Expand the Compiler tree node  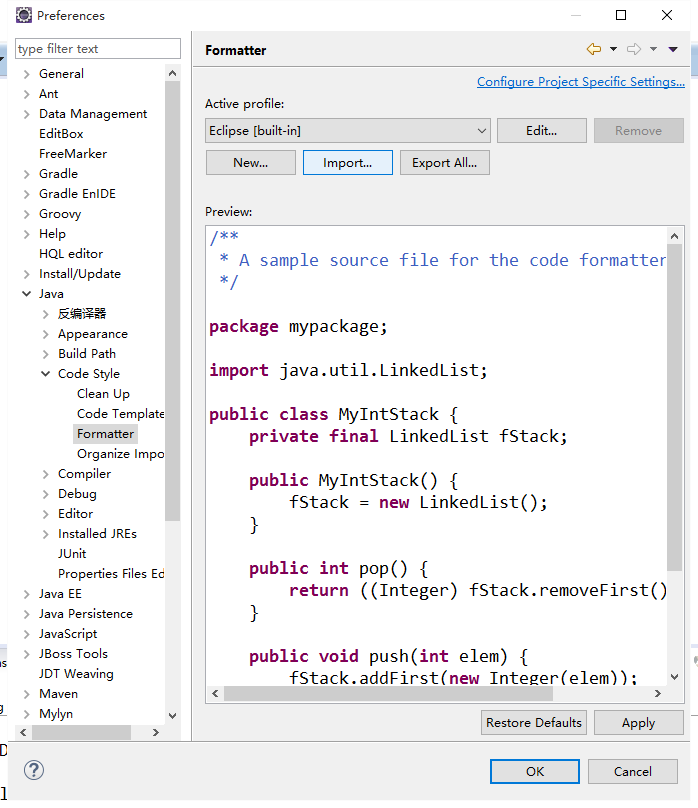[x=46, y=474]
